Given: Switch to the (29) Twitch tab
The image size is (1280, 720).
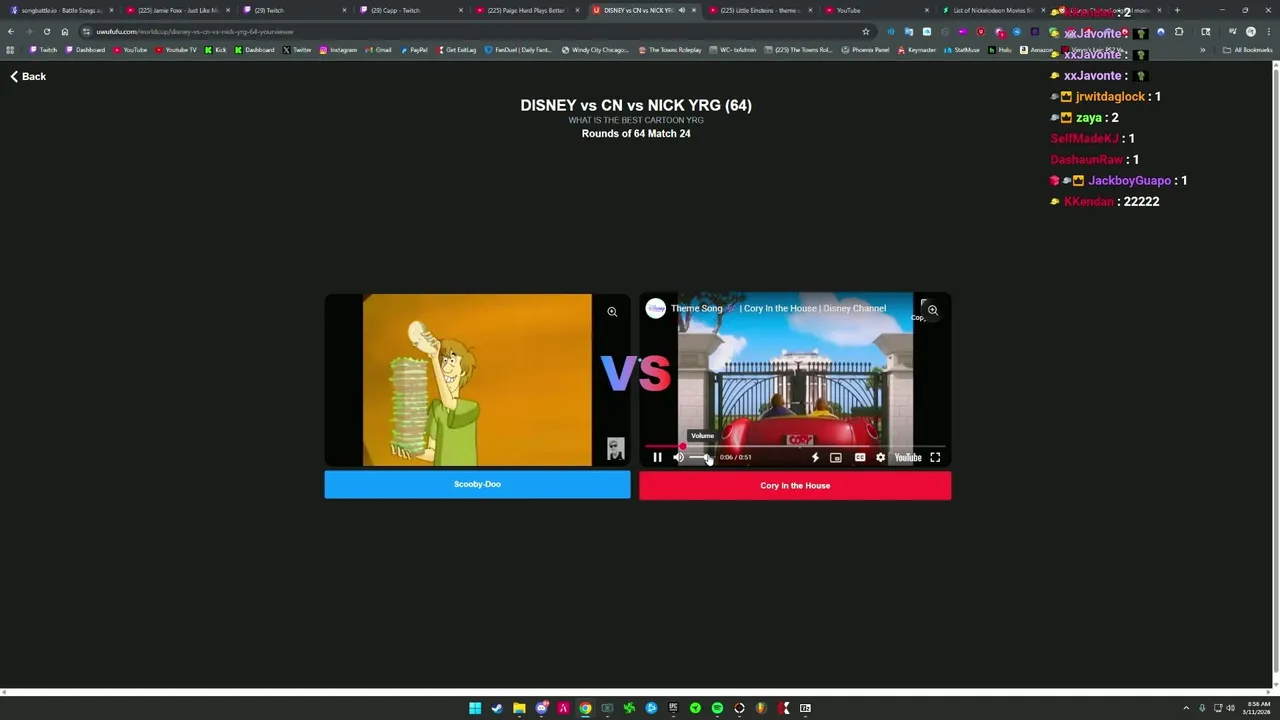Looking at the screenshot, I should point(294,10).
